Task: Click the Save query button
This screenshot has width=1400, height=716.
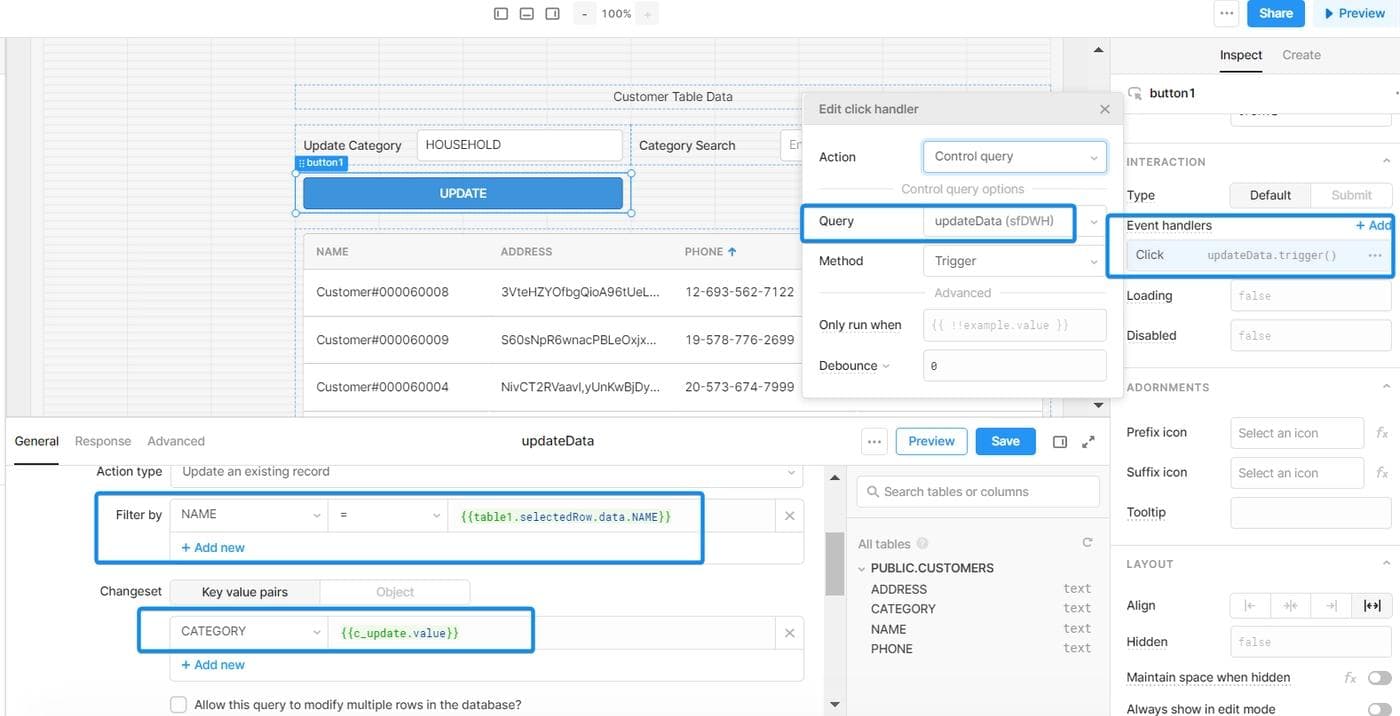Action: pos(1005,441)
